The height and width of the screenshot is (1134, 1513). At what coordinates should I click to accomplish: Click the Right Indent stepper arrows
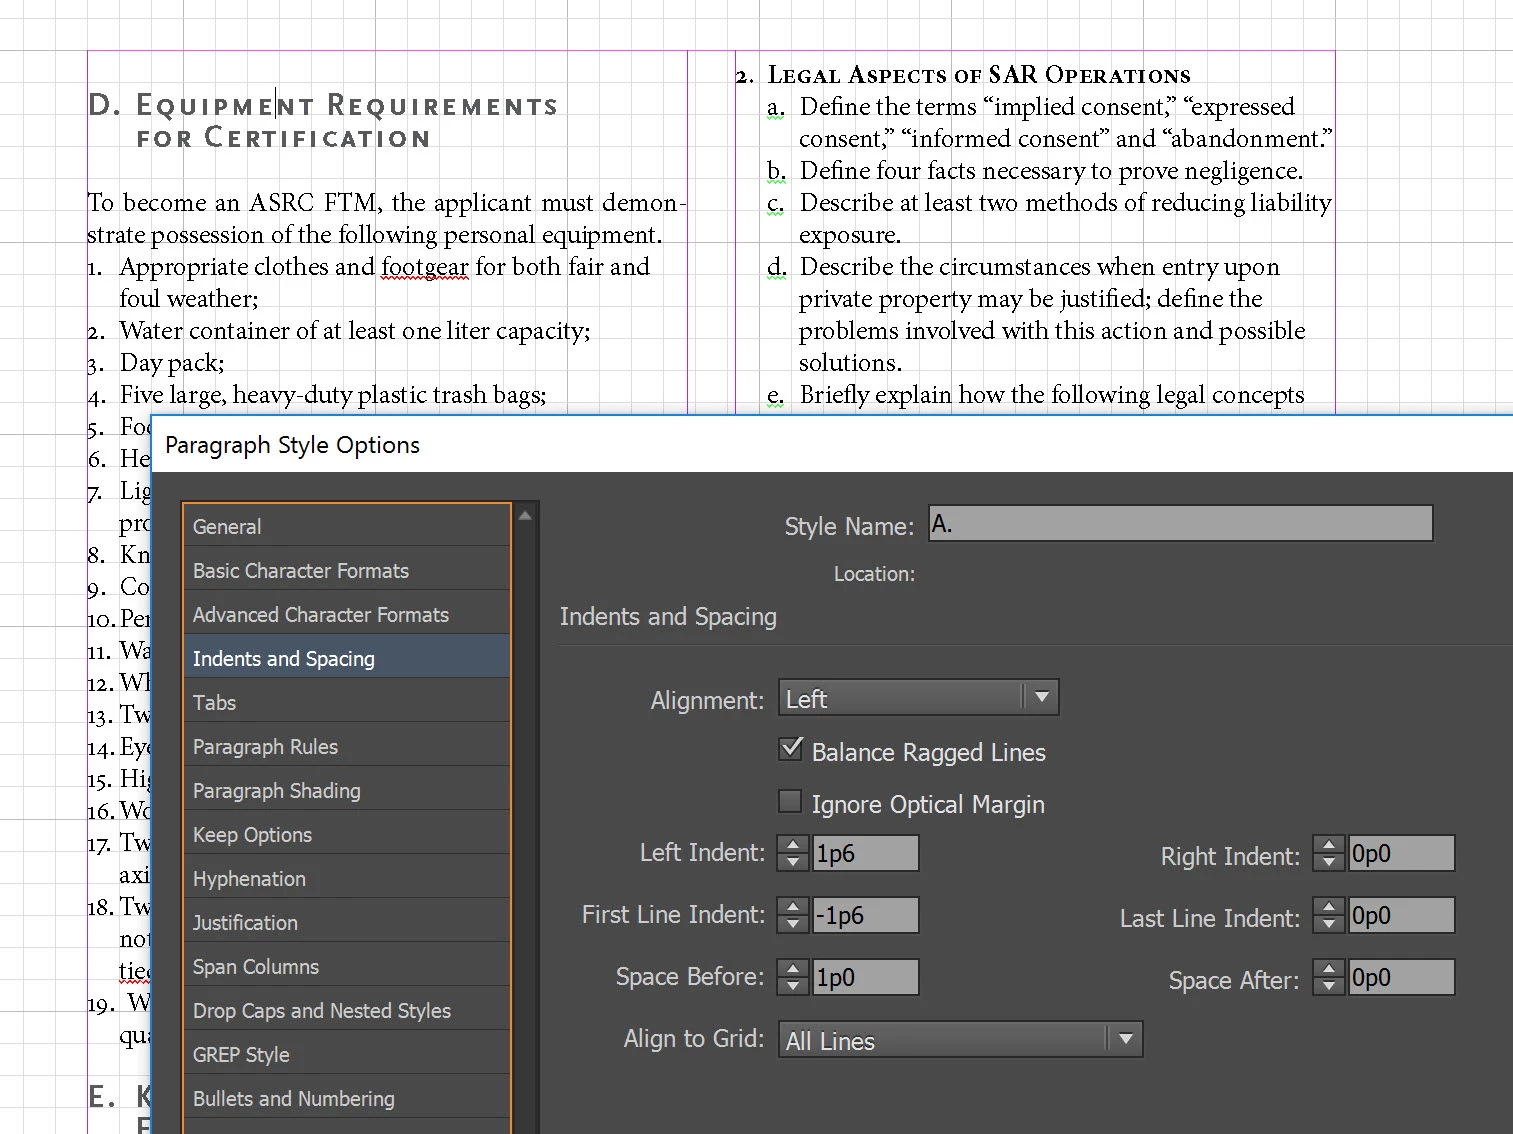pyautogui.click(x=1329, y=853)
